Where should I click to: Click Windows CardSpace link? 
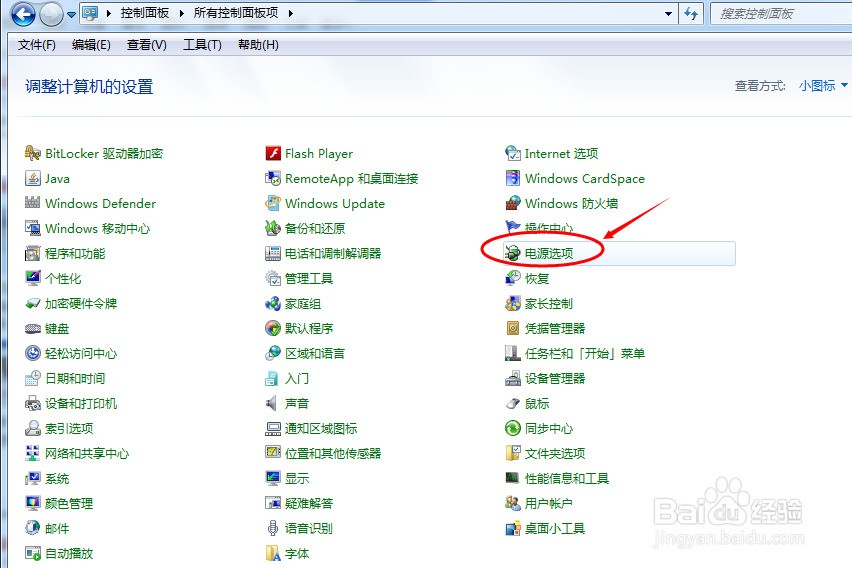click(585, 178)
